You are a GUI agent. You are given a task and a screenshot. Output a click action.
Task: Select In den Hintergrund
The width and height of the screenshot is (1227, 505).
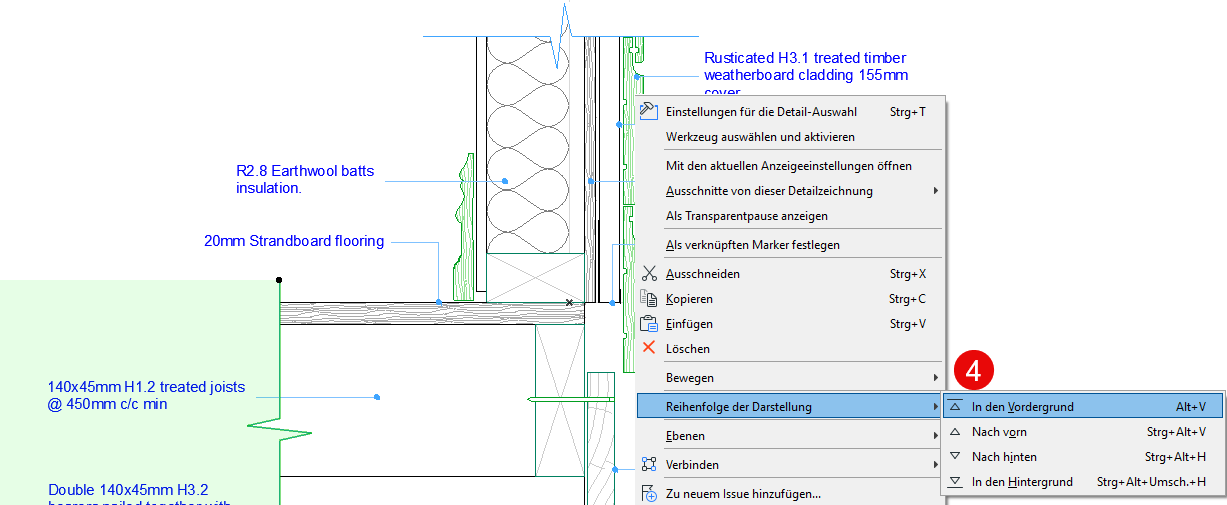1083,481
